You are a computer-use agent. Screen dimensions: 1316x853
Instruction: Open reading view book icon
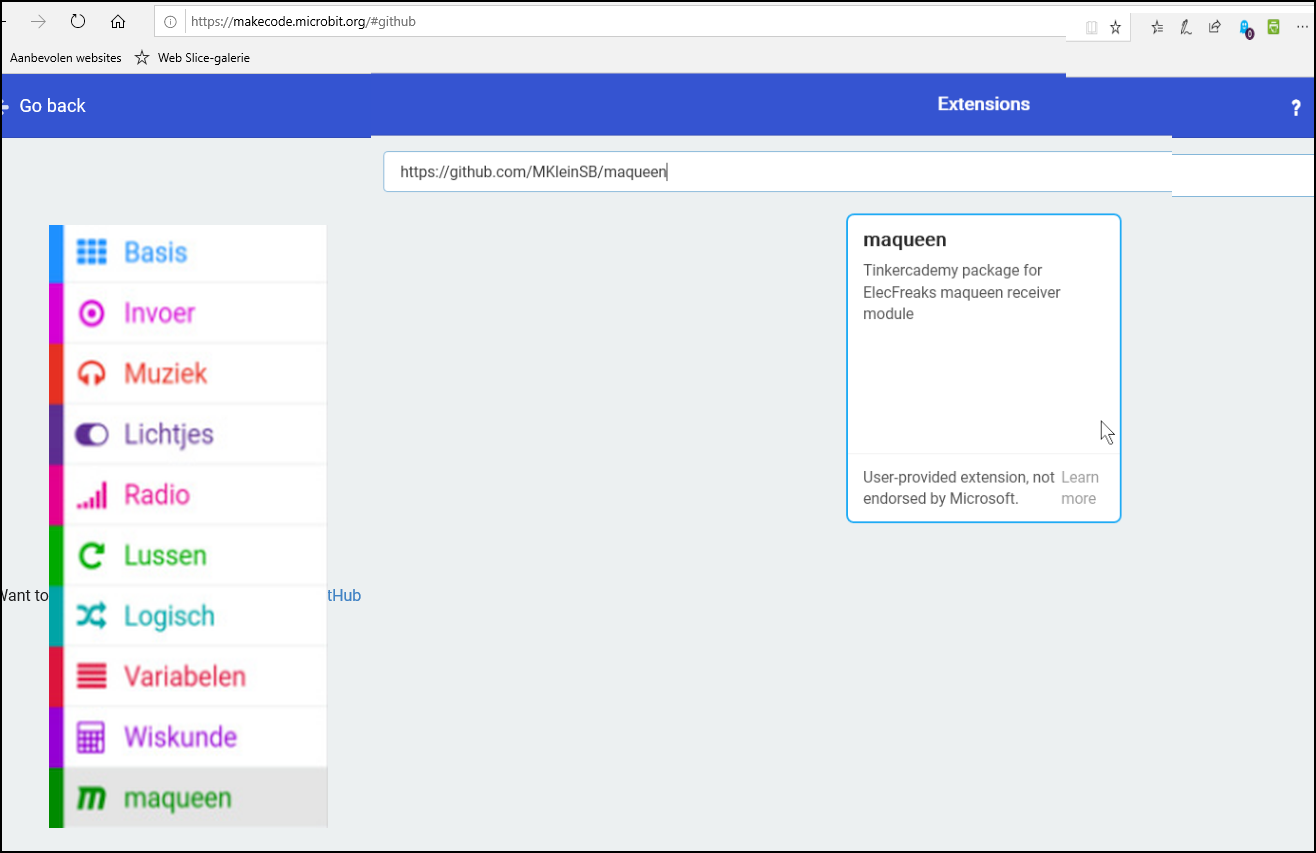point(1092,28)
